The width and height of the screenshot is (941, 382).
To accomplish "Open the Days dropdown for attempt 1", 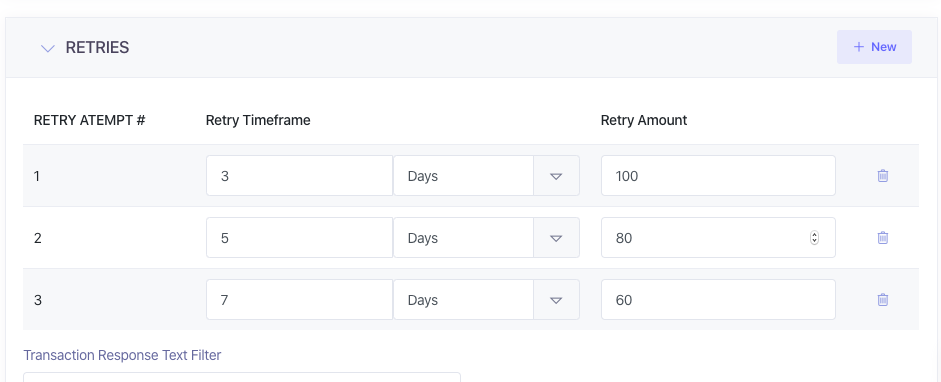I will click(486, 176).
